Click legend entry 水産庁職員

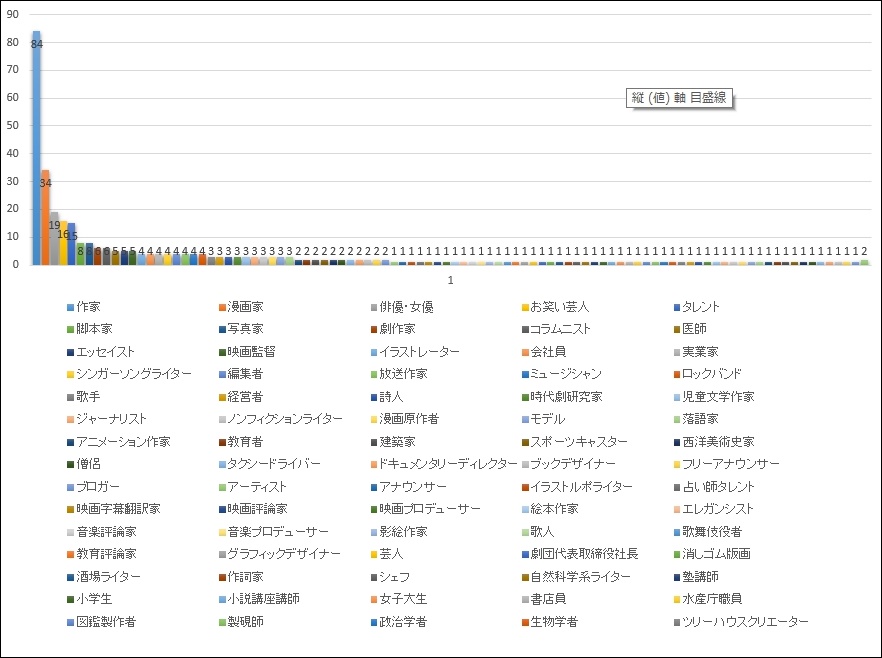(x=708, y=599)
